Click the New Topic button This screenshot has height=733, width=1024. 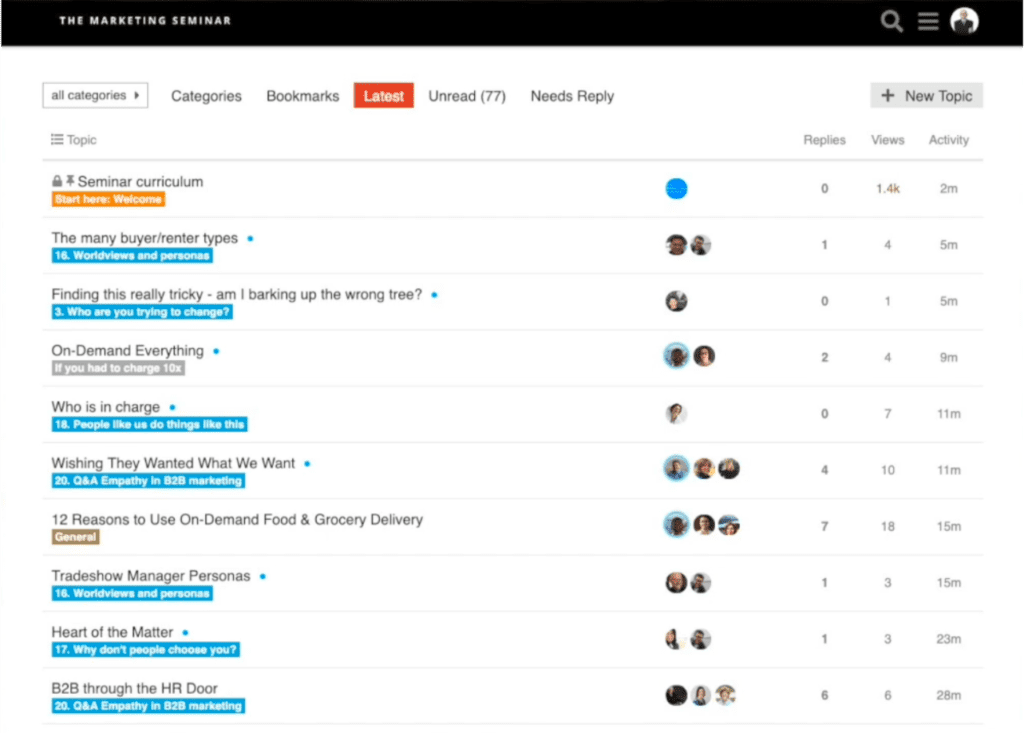927,96
